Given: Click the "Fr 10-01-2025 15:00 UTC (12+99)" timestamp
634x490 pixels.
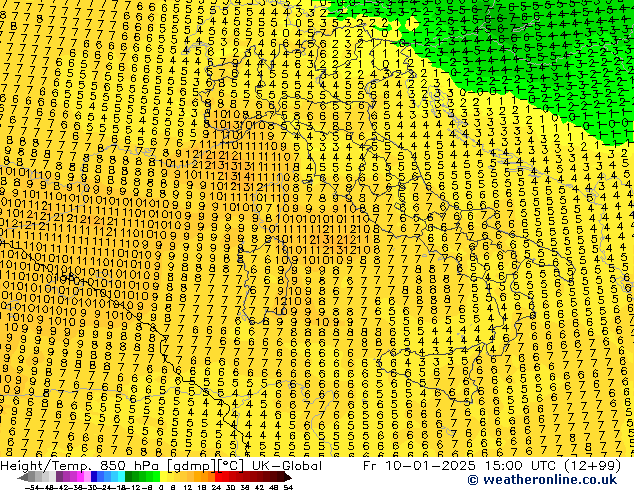Looking at the screenshot, I should [x=492, y=466].
